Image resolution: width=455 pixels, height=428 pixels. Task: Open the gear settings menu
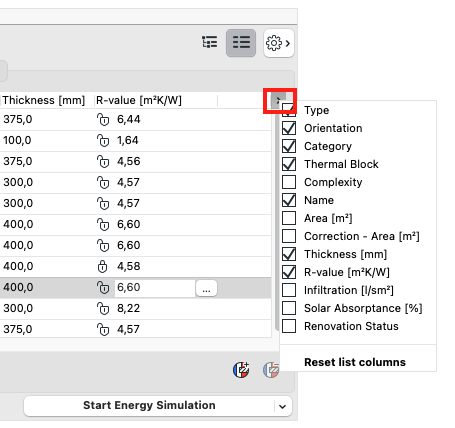pos(279,43)
